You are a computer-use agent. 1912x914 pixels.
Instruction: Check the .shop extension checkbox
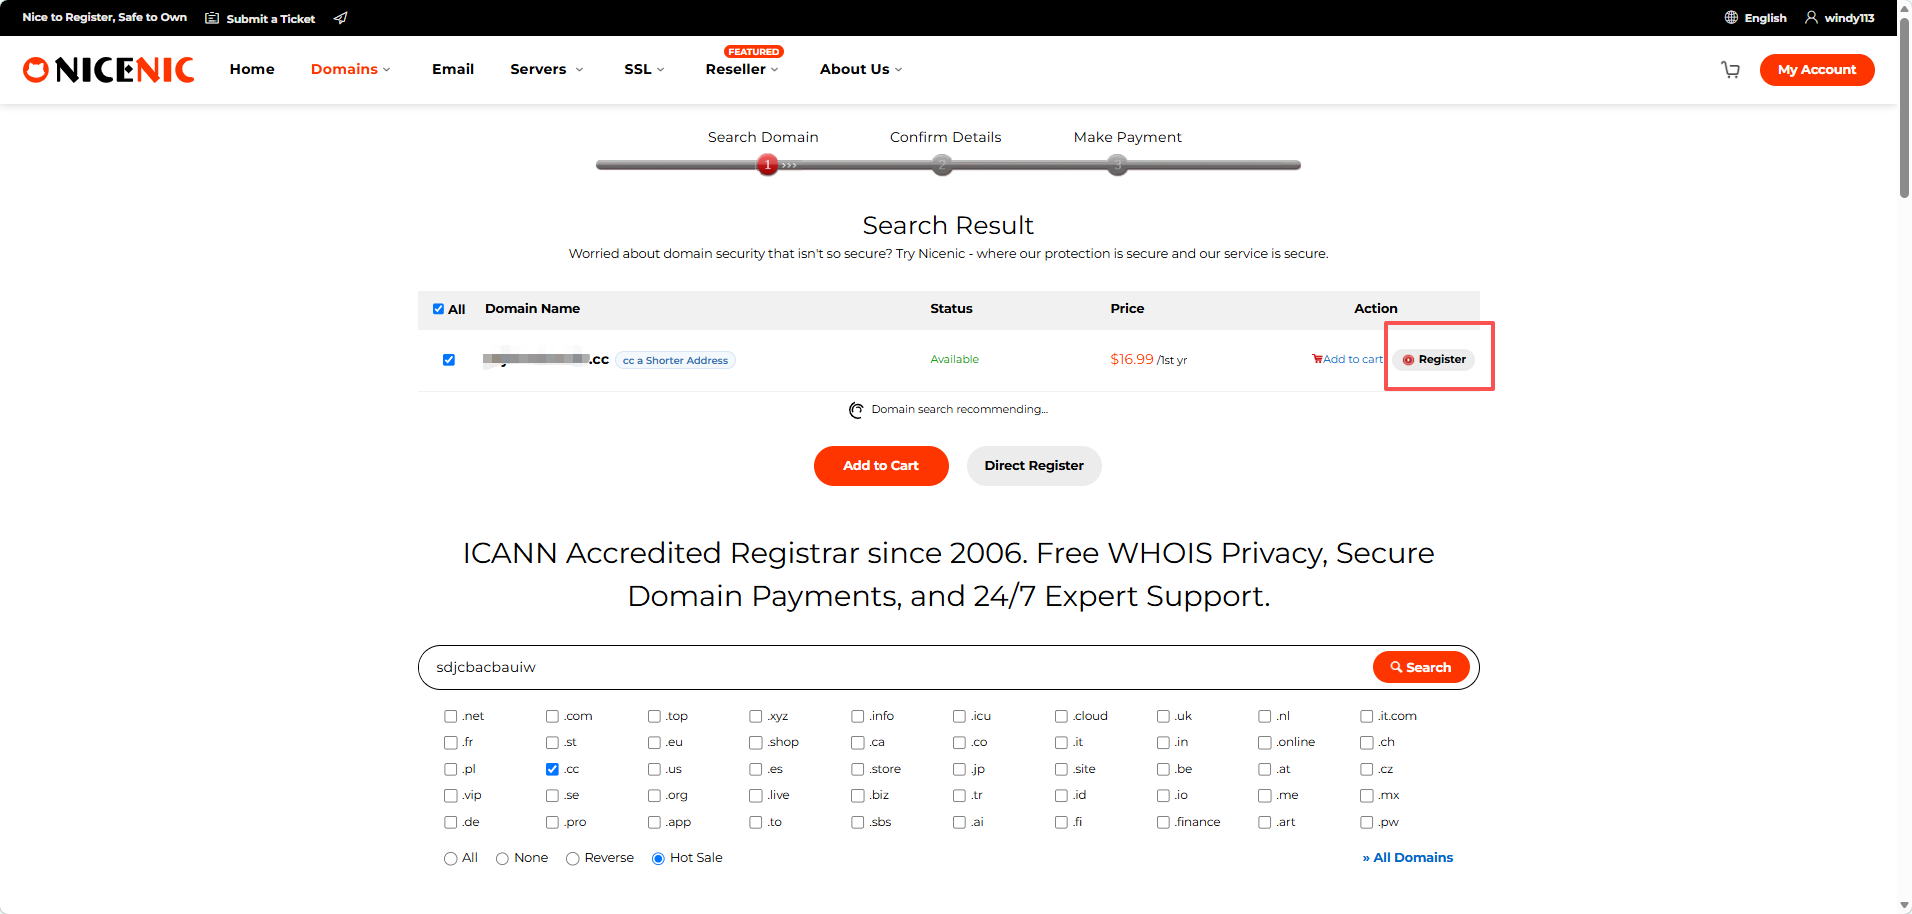pyautogui.click(x=756, y=743)
